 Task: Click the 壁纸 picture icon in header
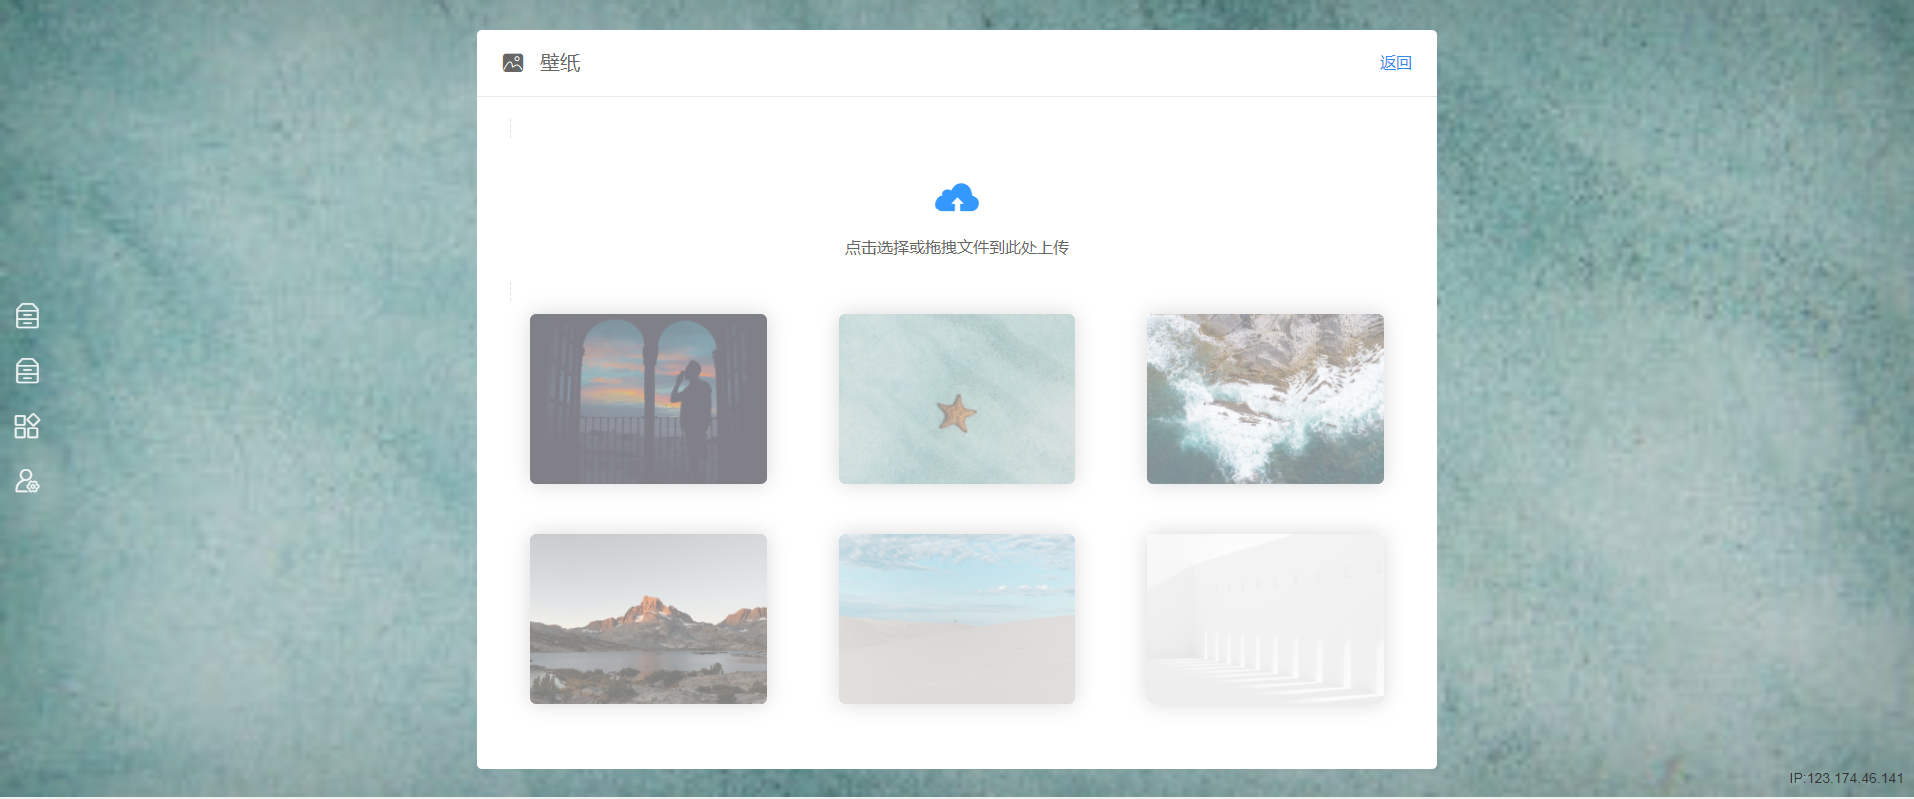click(x=513, y=63)
